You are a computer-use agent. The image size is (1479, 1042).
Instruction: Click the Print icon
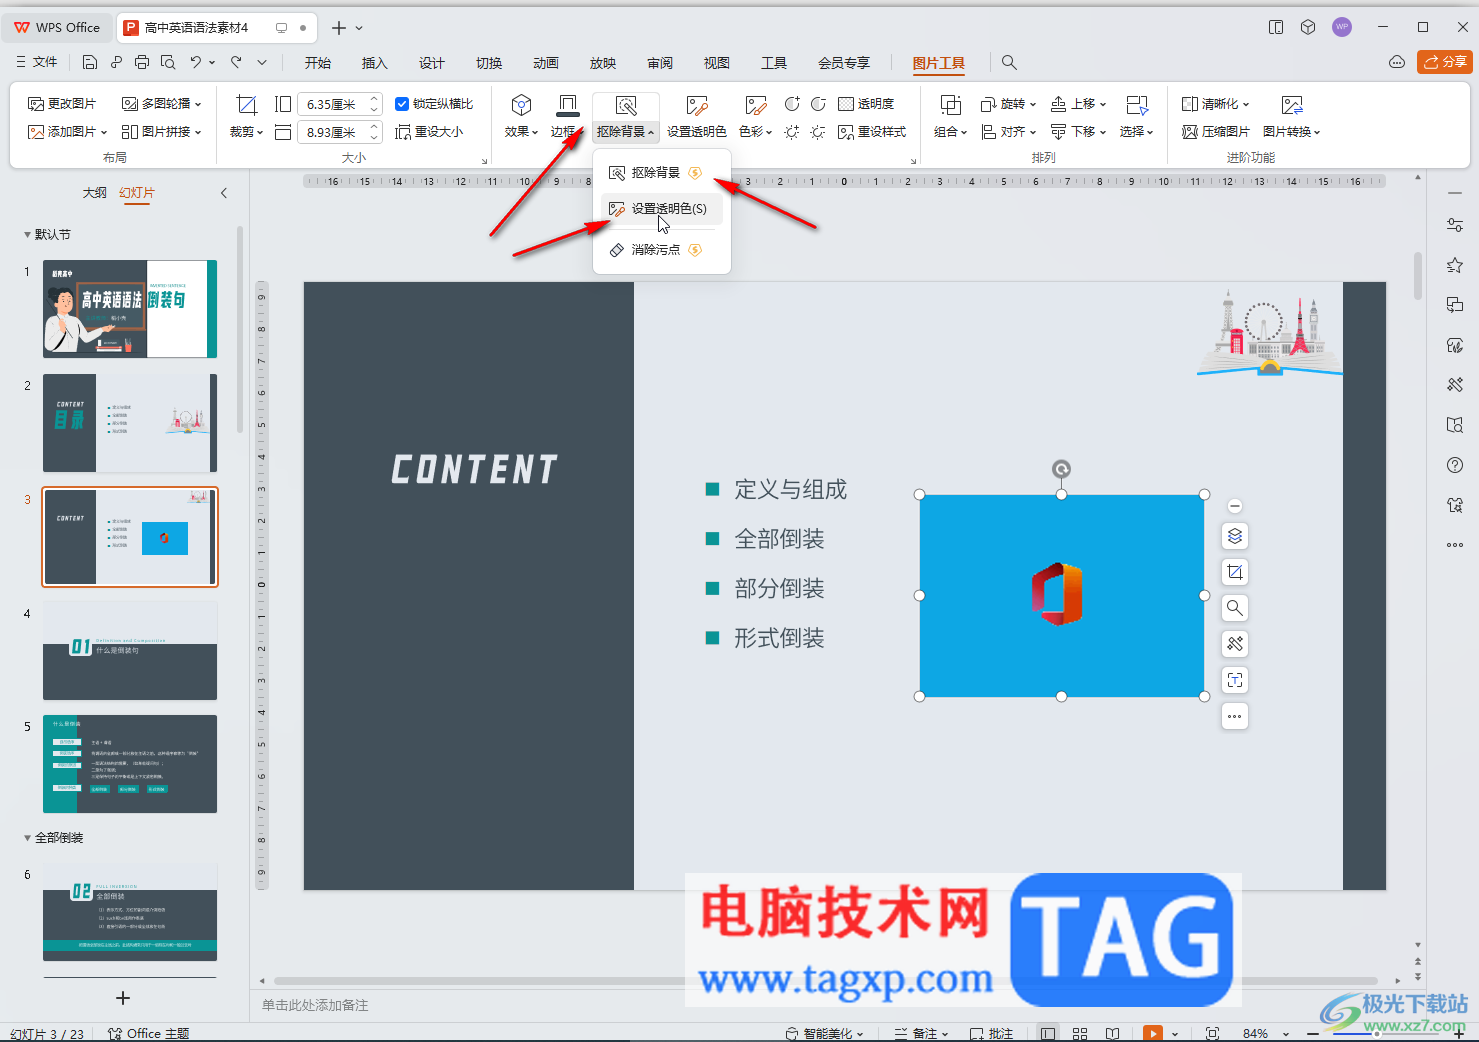pyautogui.click(x=142, y=62)
